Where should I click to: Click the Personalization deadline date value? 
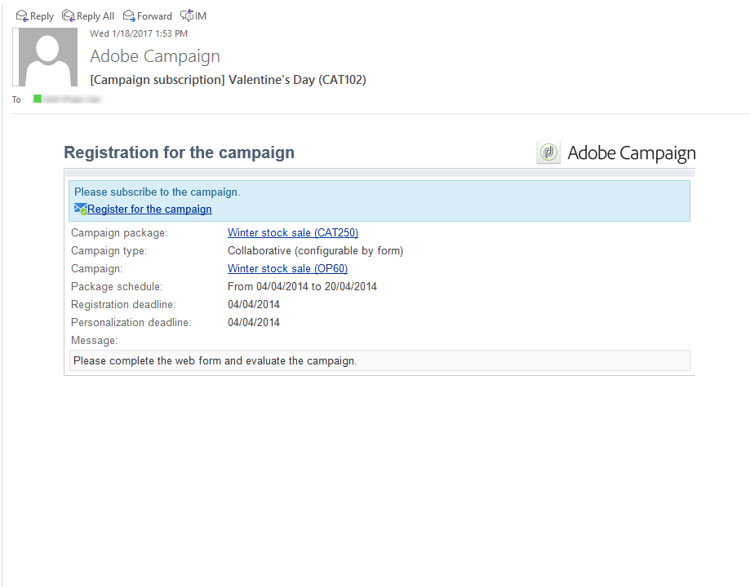254,322
